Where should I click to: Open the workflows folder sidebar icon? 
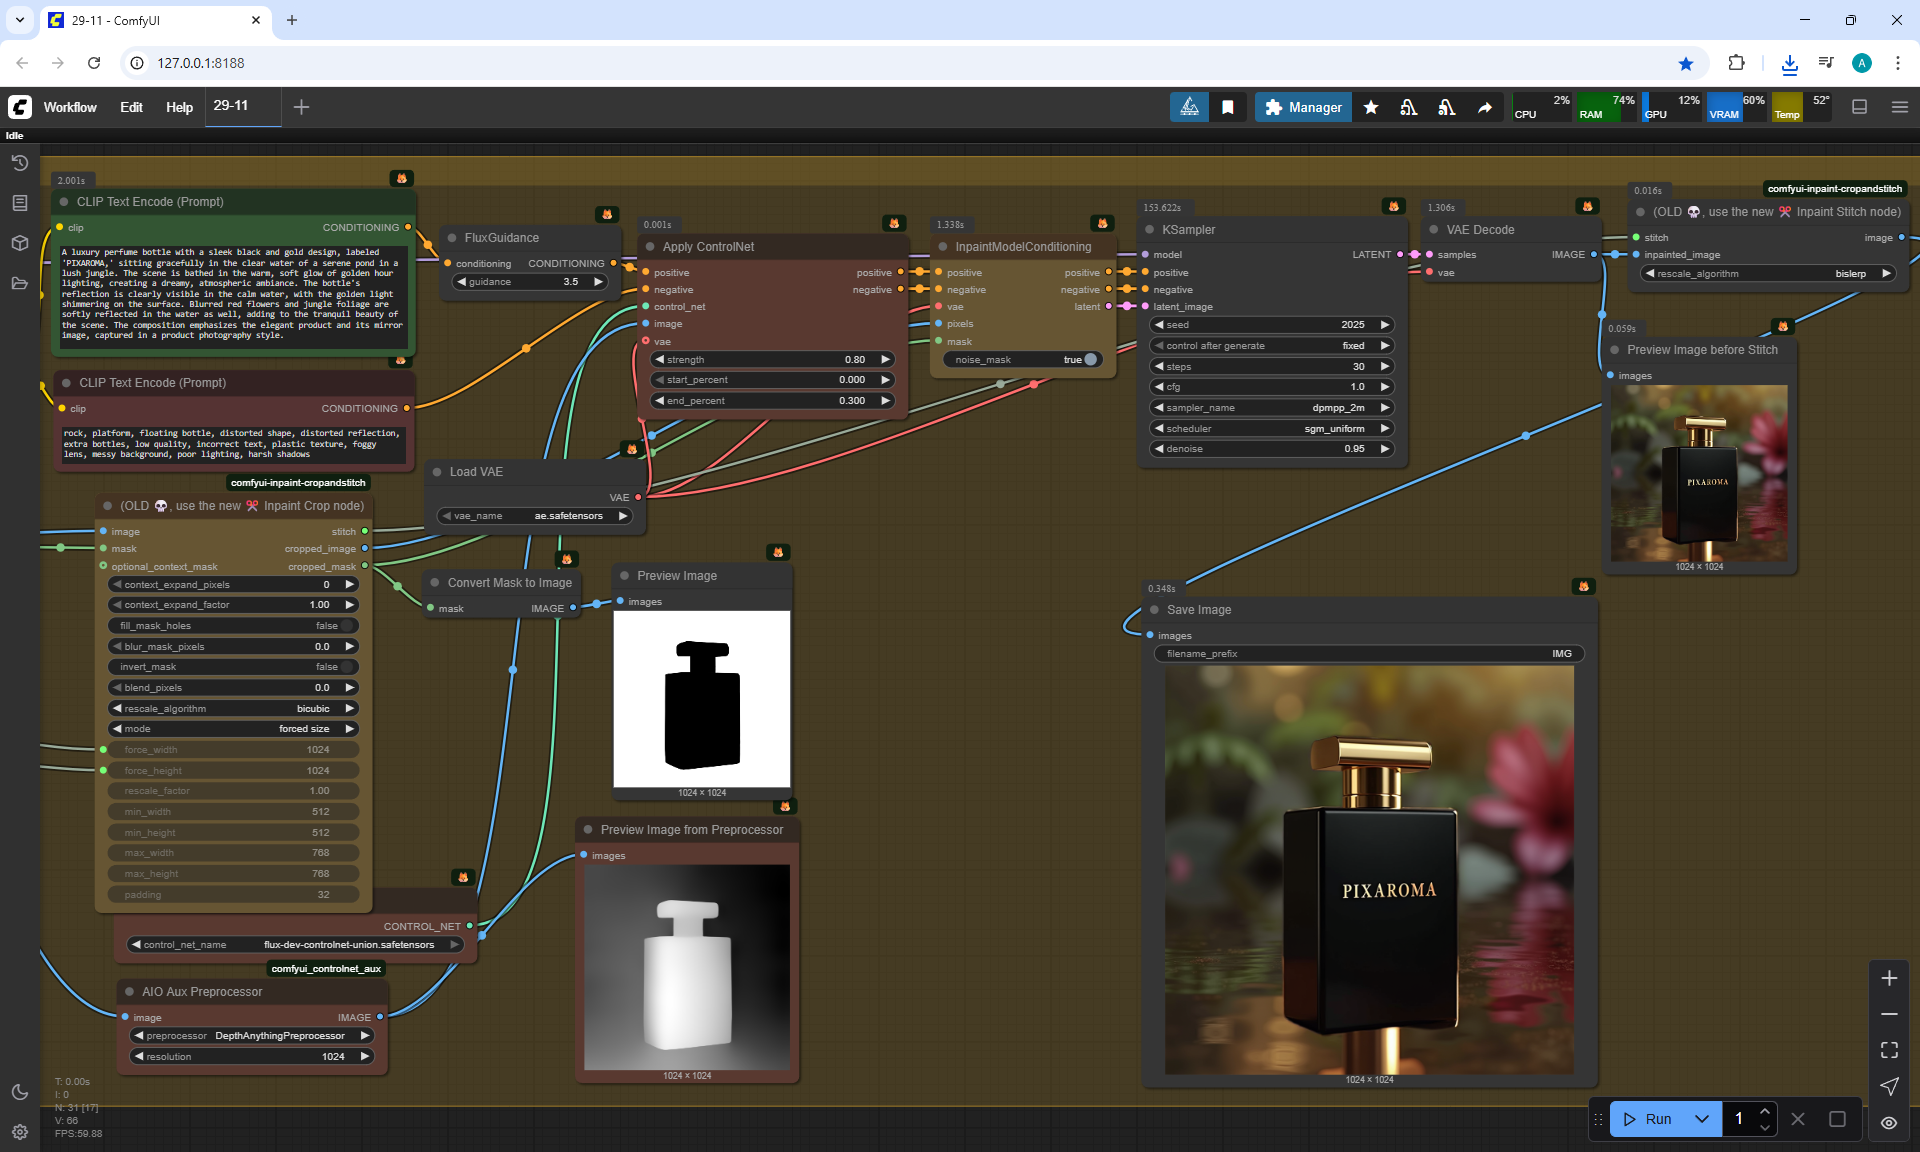19,283
